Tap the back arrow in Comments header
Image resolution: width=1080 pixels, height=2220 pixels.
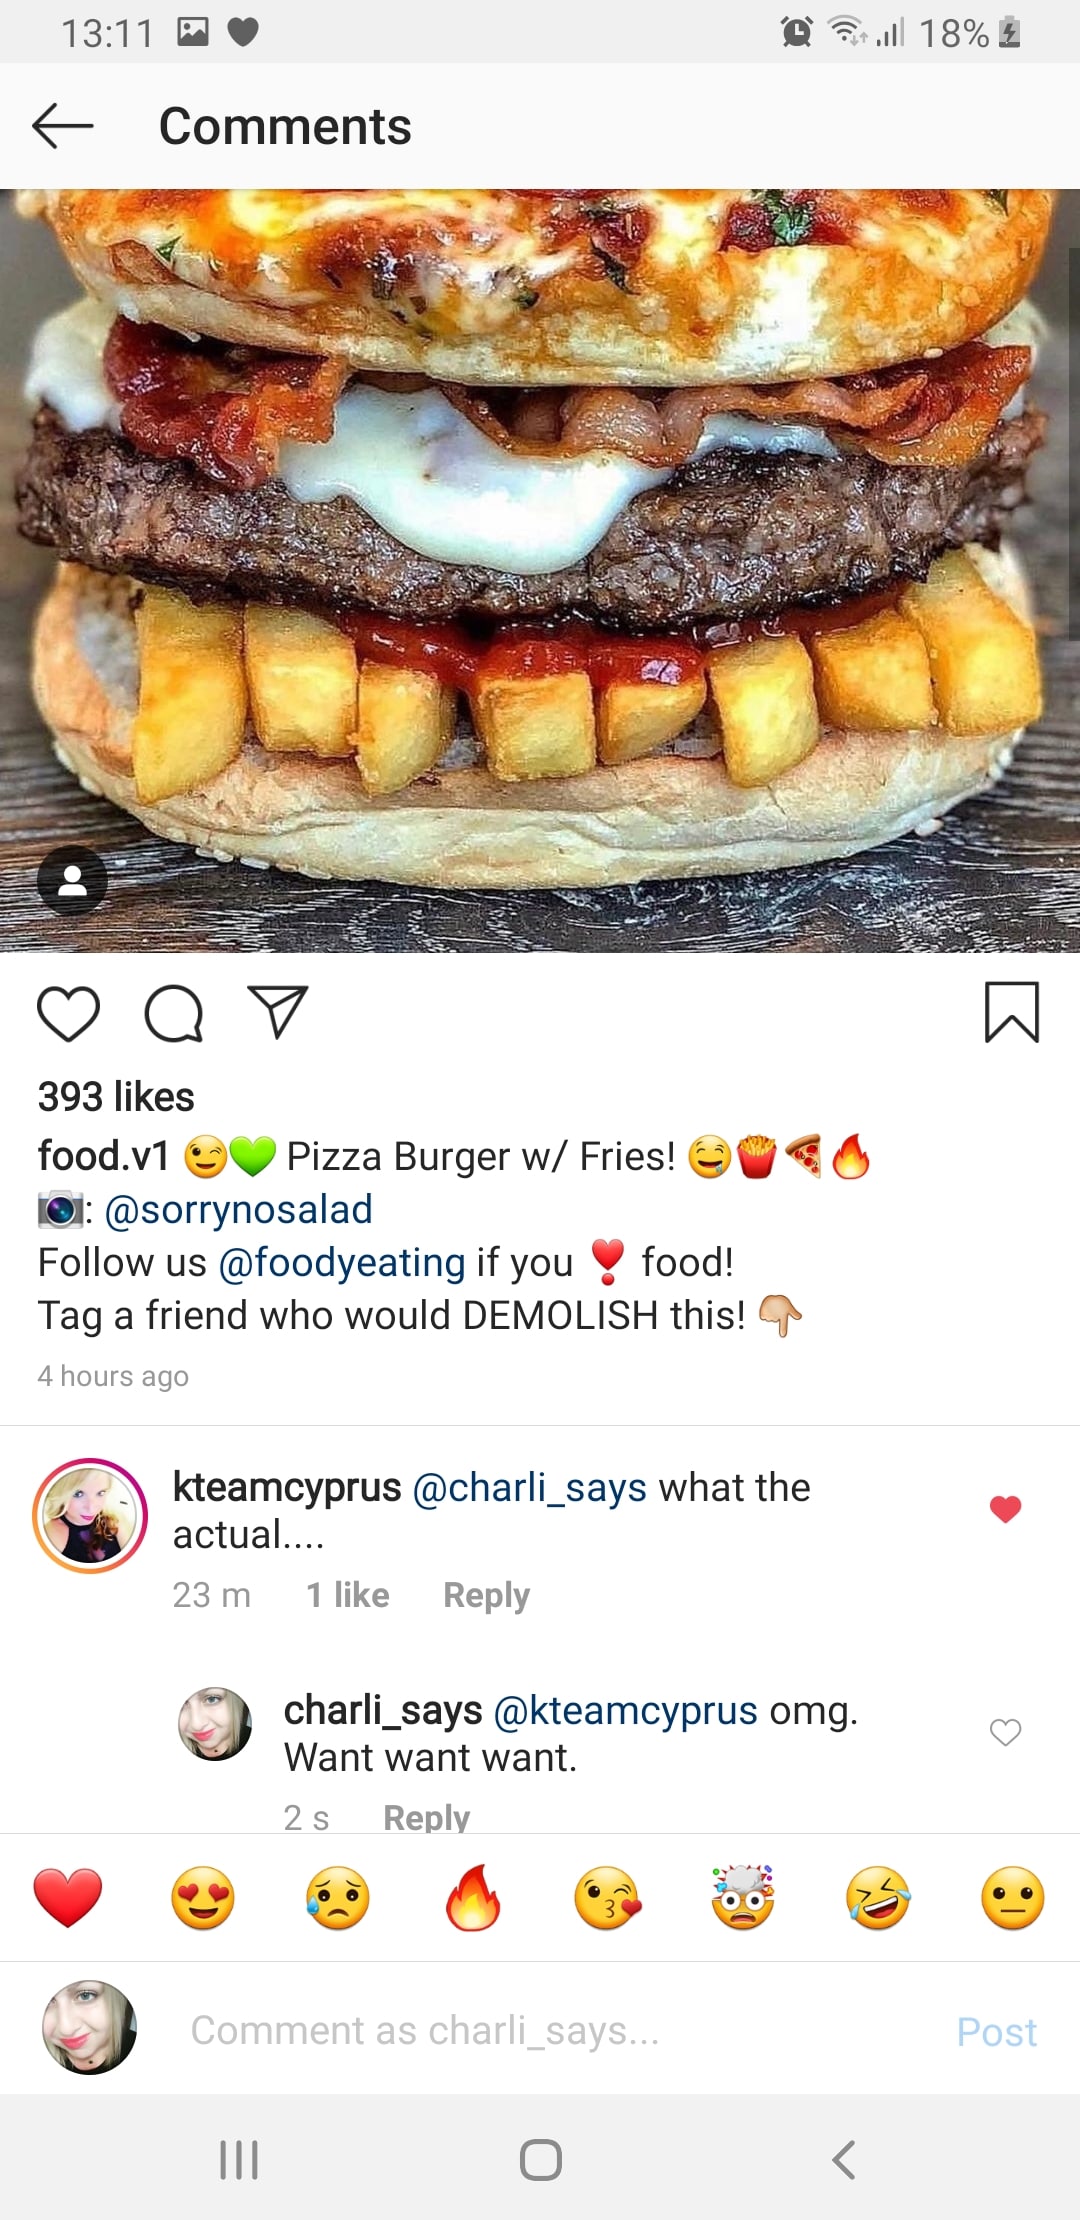pos(63,126)
